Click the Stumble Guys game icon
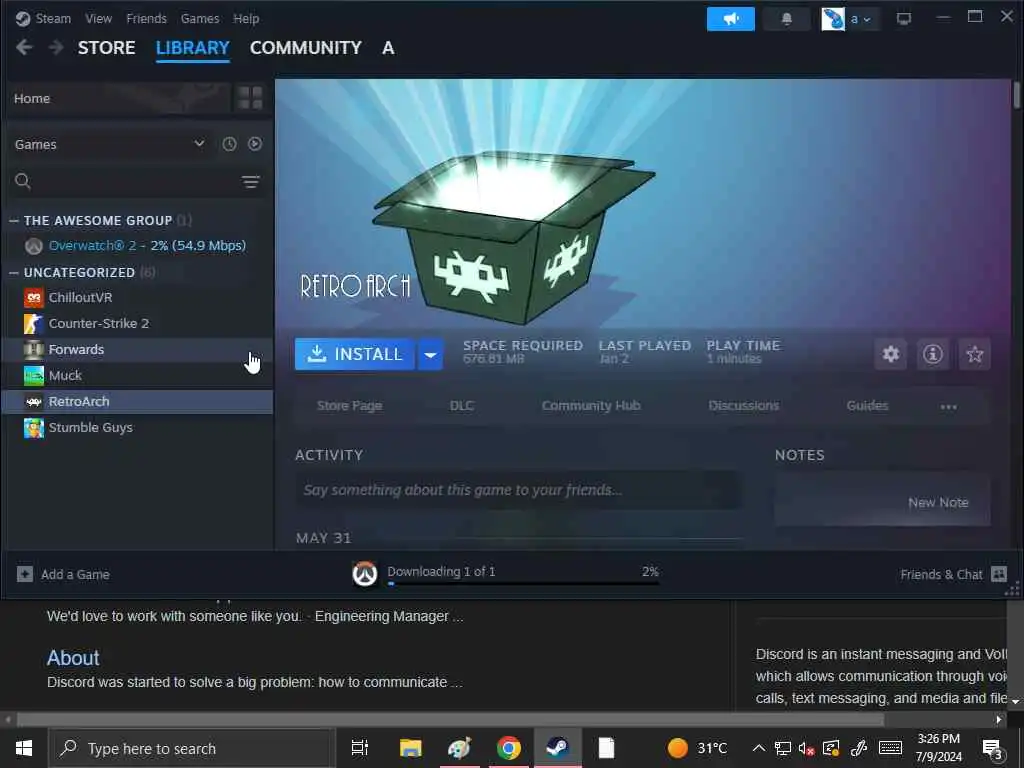This screenshot has width=1024, height=768. pyautogui.click(x=33, y=428)
